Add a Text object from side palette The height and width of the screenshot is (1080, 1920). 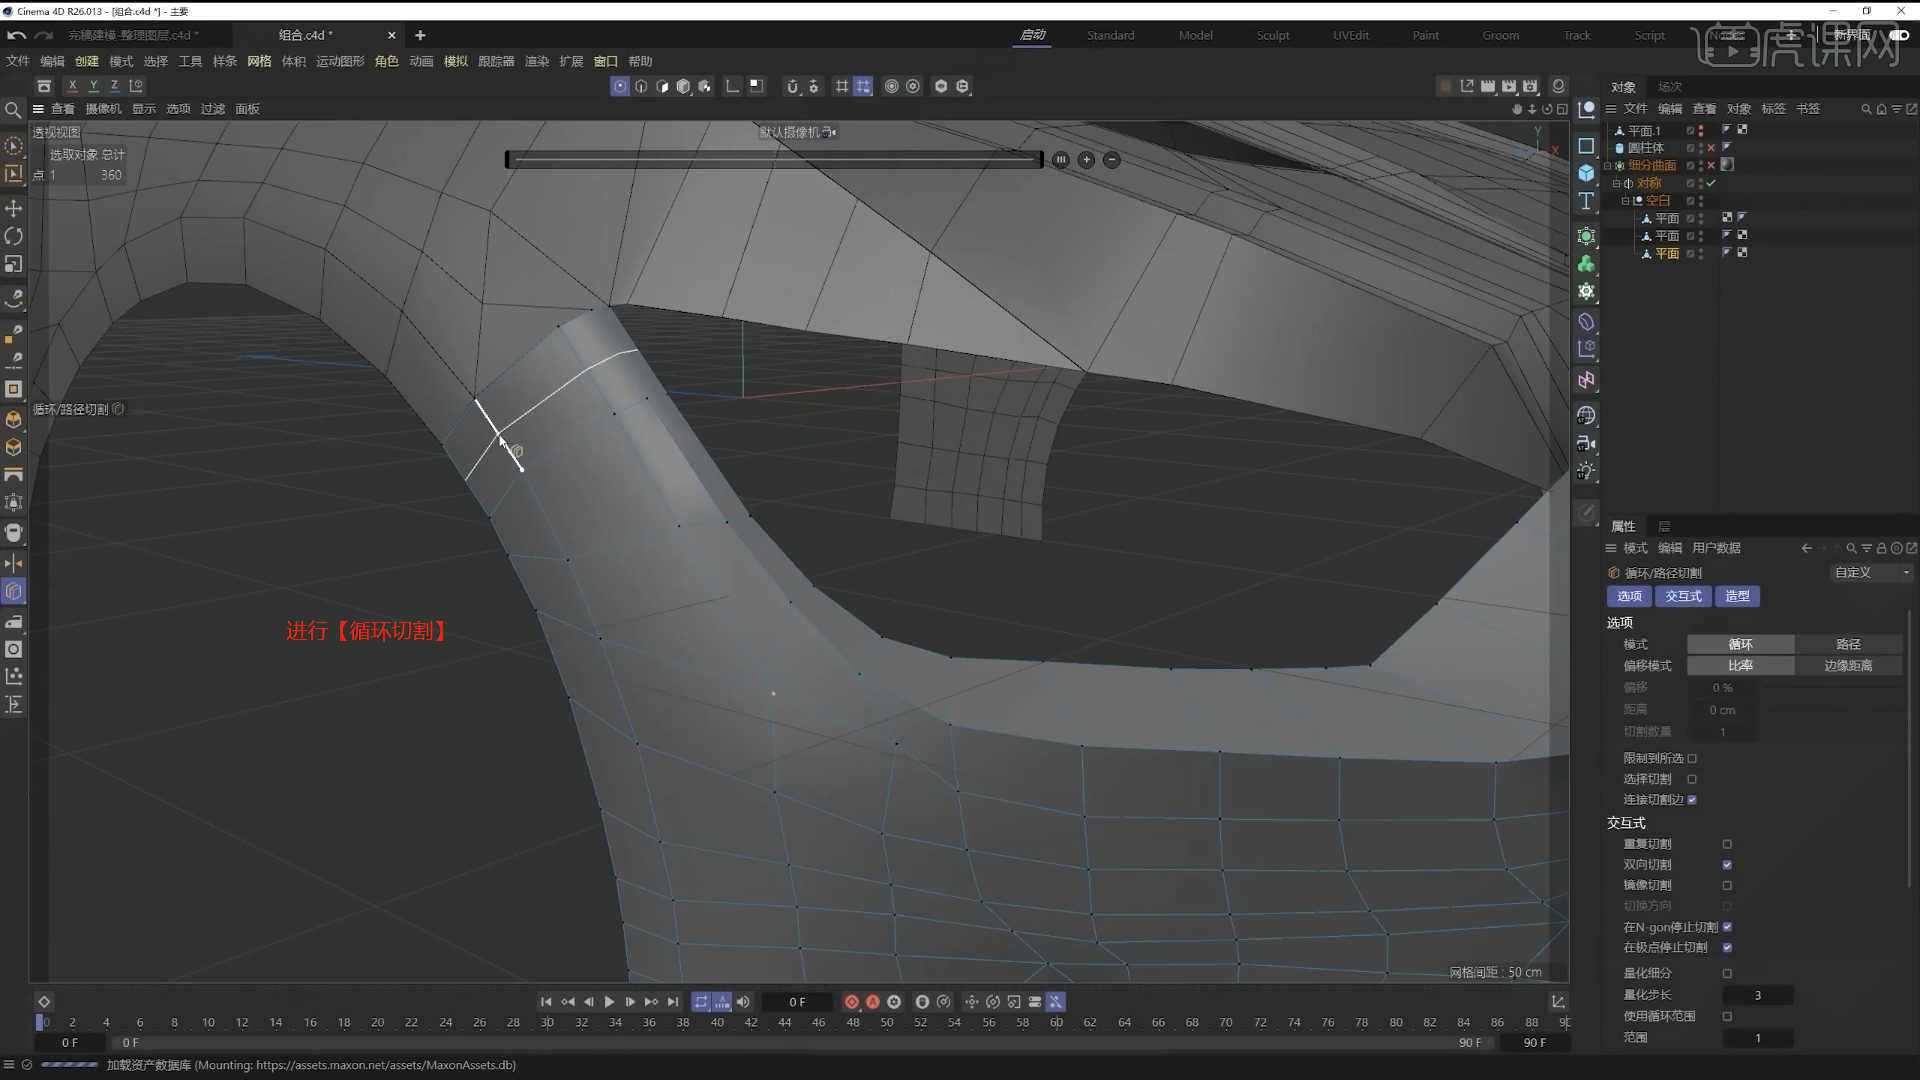[1586, 201]
